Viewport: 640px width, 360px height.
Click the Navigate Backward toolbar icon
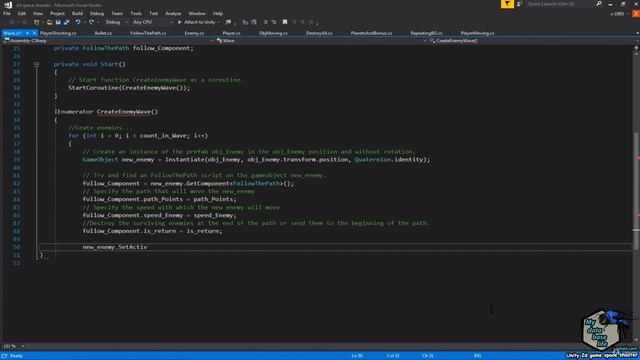(12, 22)
